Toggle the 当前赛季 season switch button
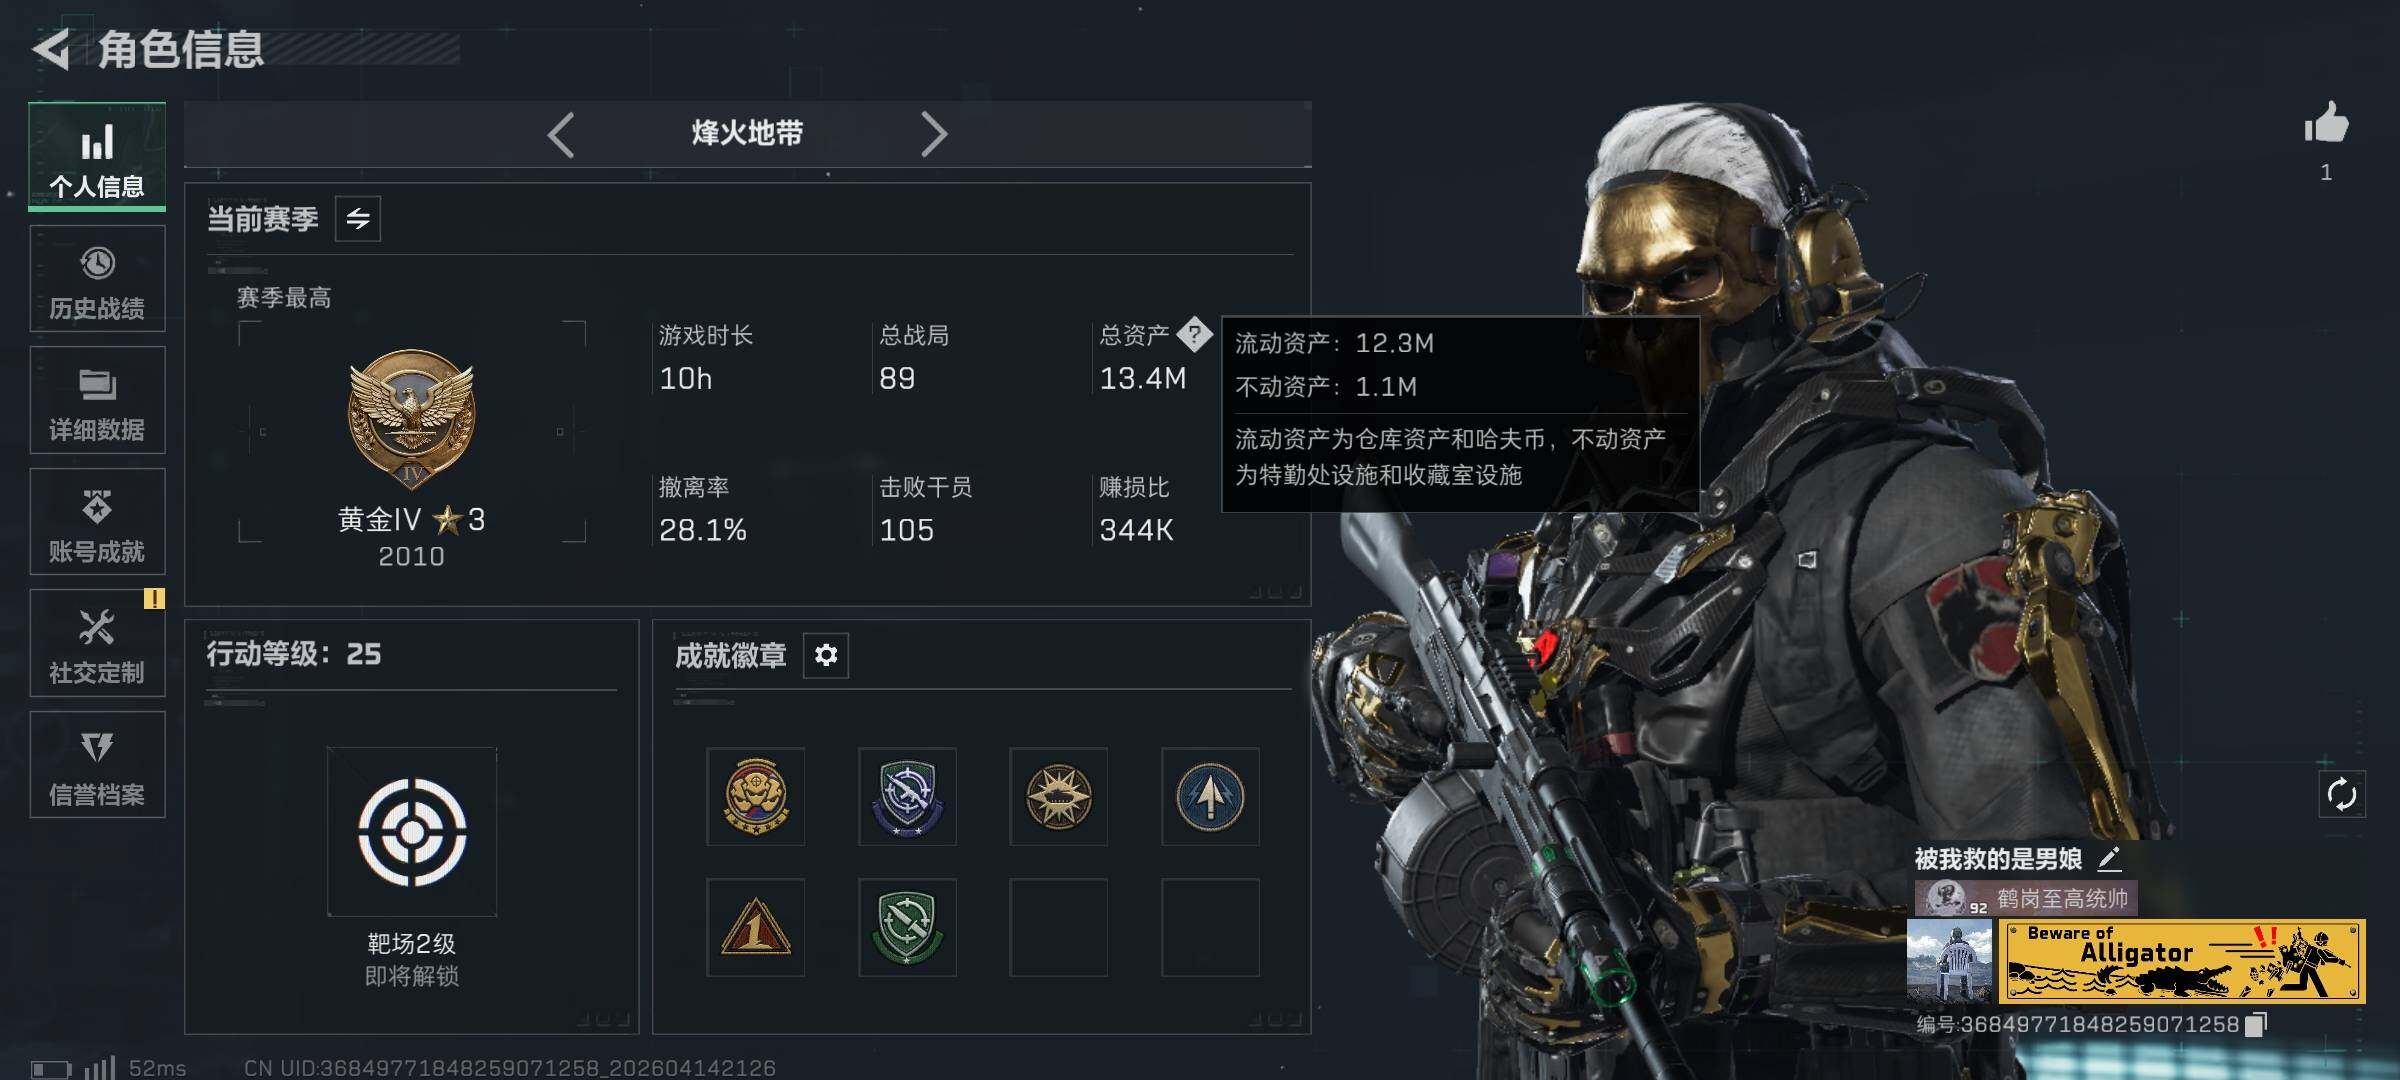 358,218
